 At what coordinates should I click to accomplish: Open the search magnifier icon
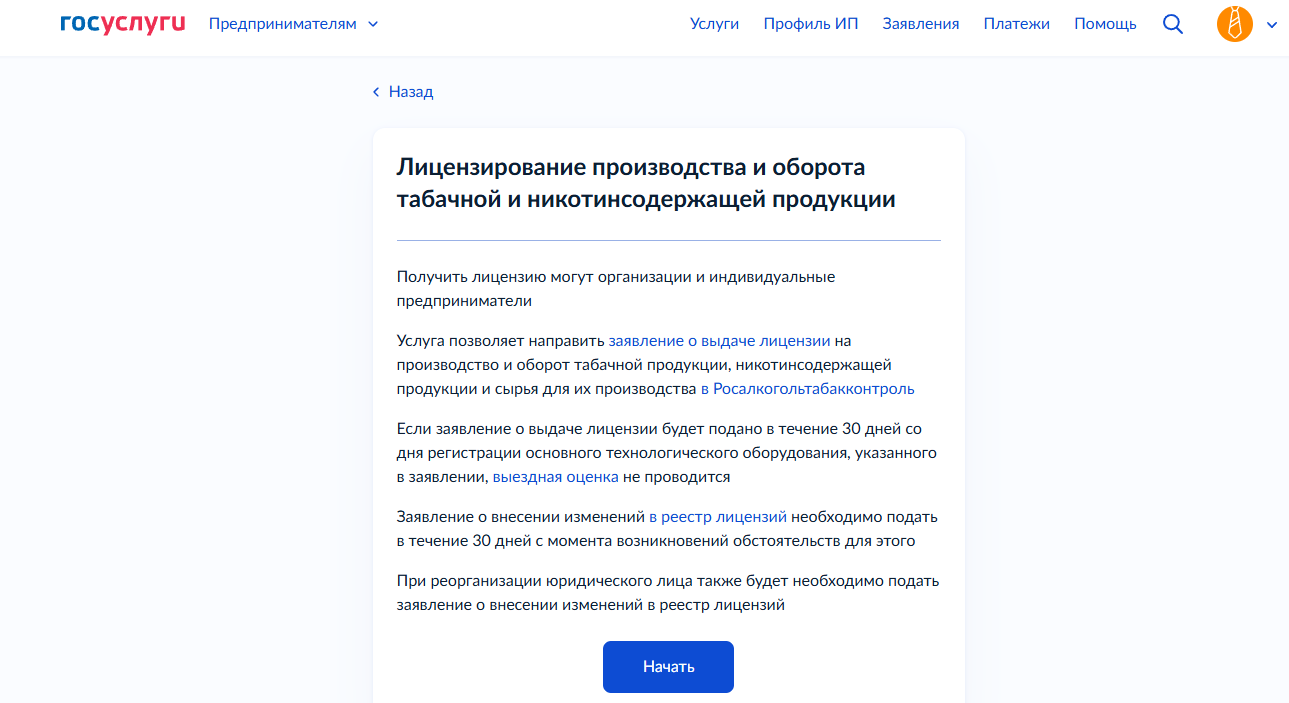[1171, 24]
